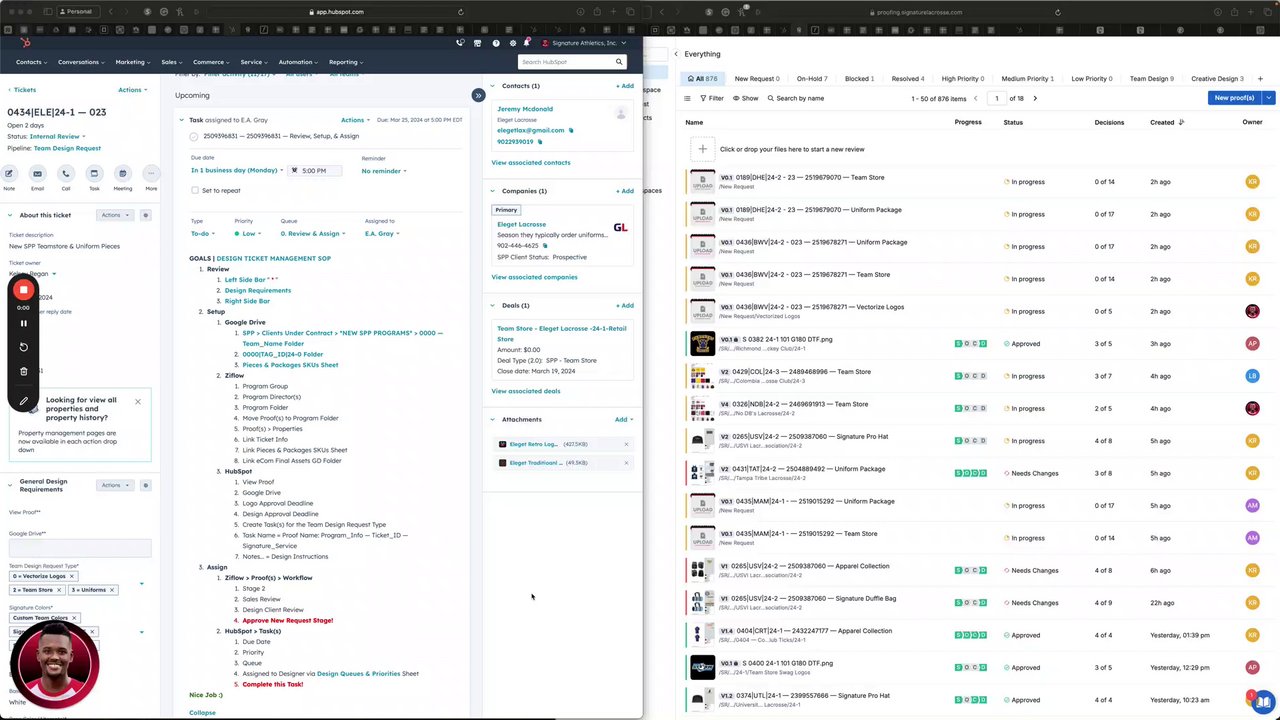
Task: Click the Task icon in ticket sidebar
Action: (94, 173)
